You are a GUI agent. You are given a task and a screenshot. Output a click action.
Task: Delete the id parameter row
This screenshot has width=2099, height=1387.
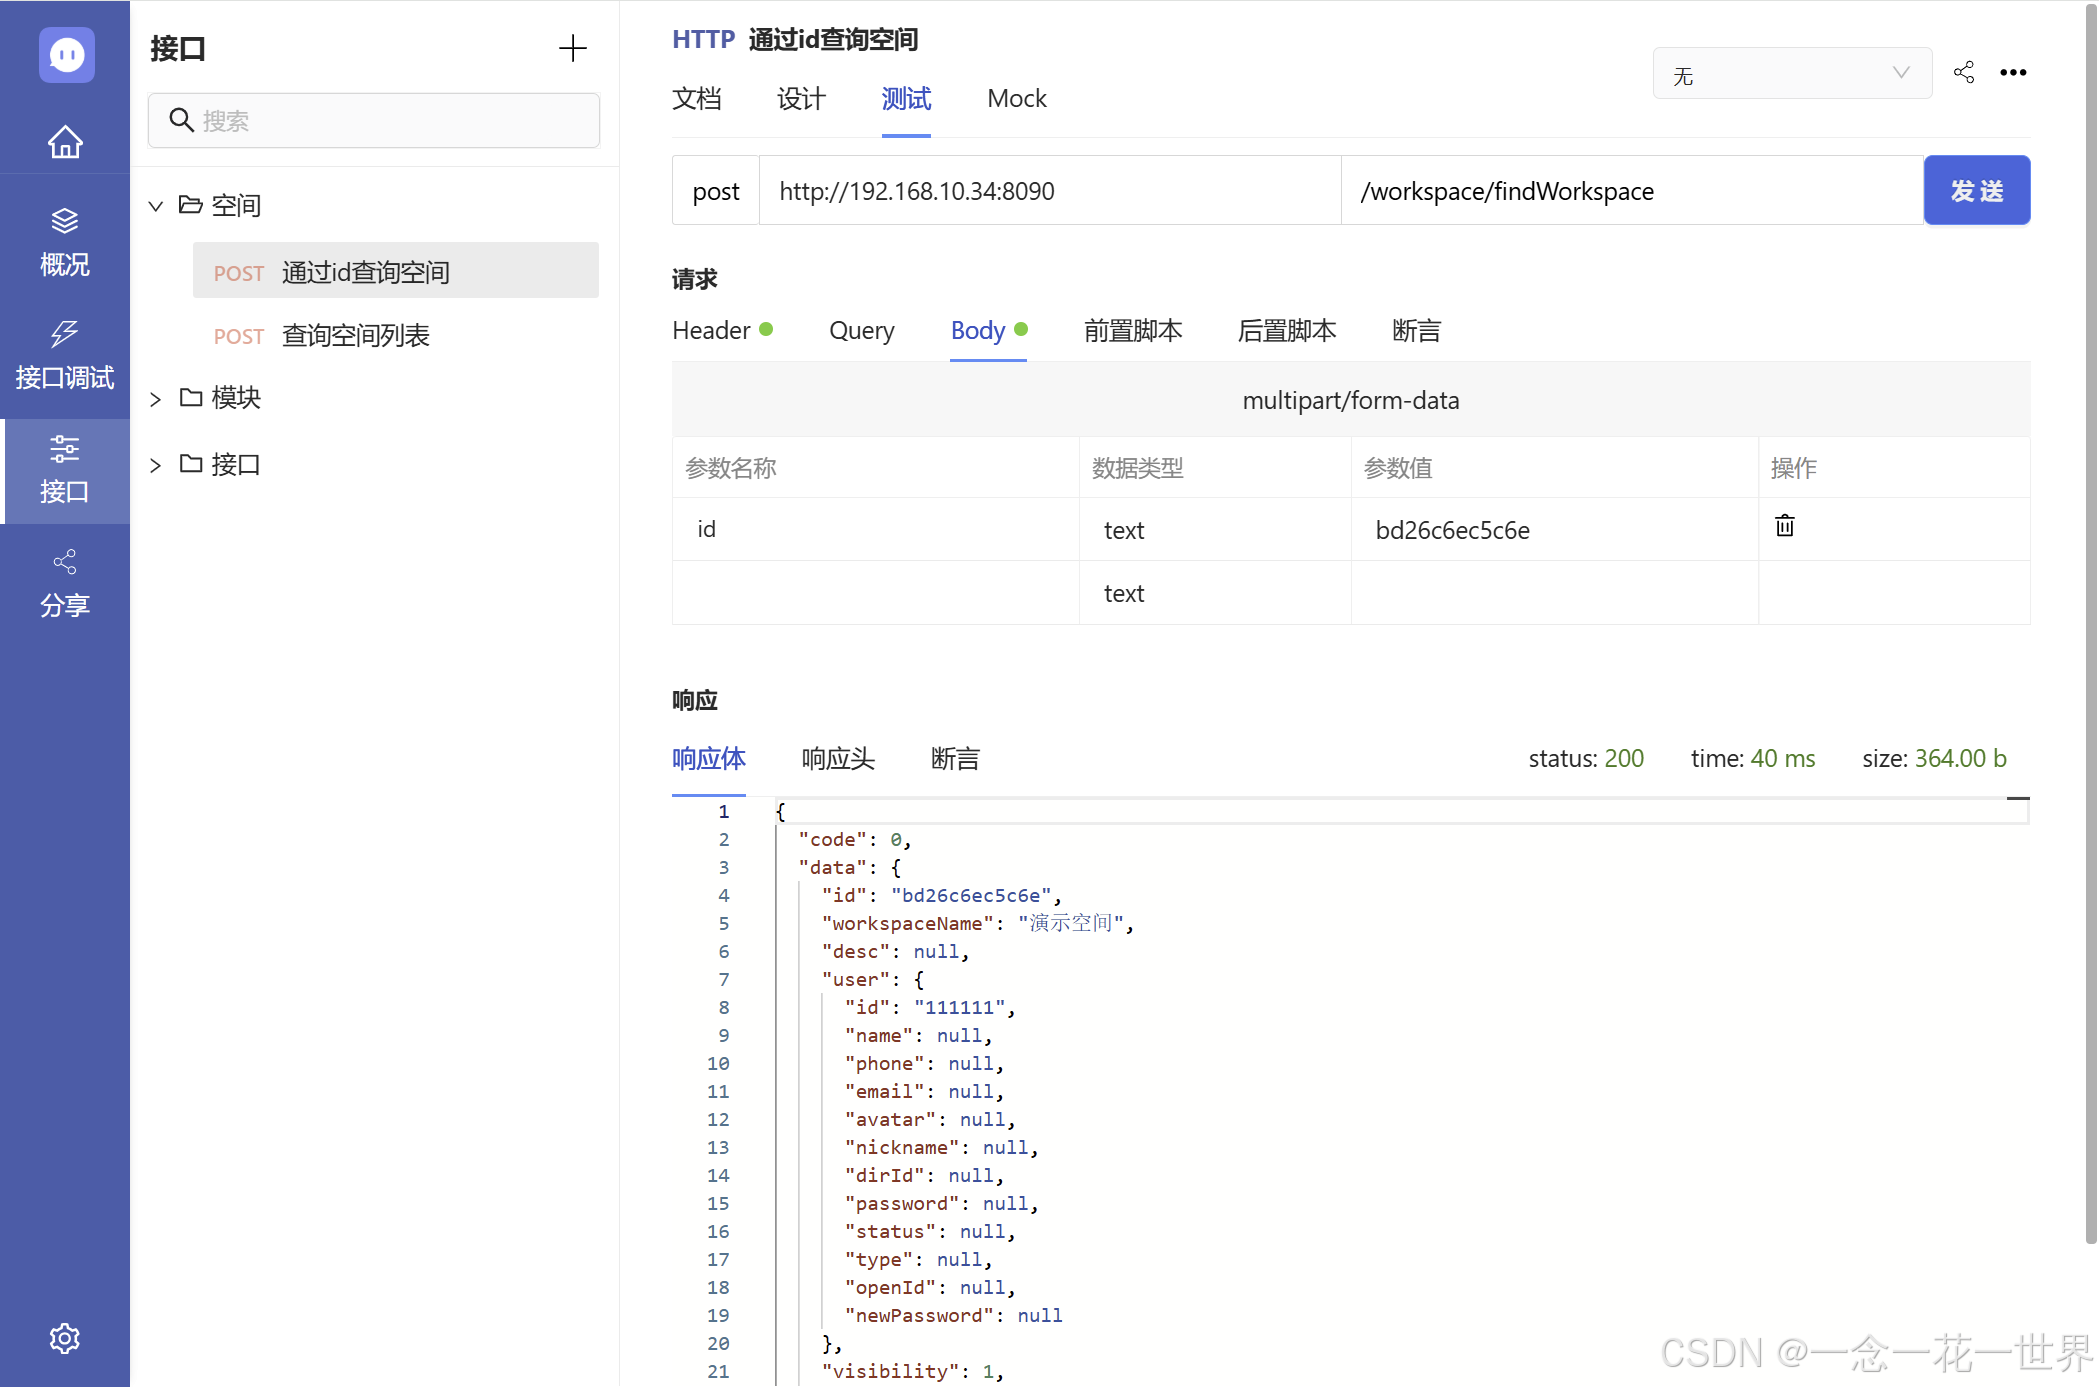pyautogui.click(x=1784, y=526)
